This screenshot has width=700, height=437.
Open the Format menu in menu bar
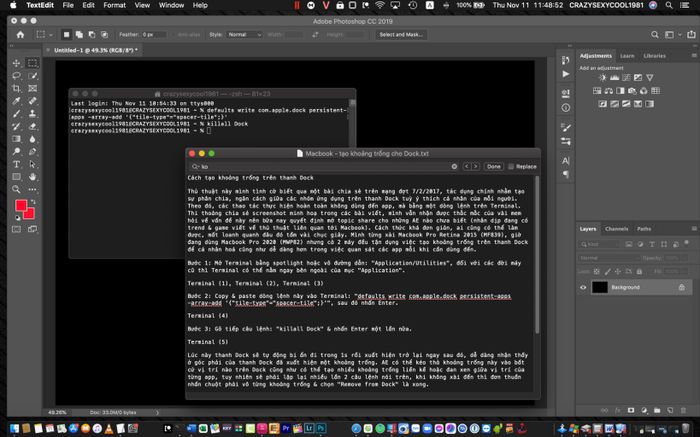click(114, 5)
